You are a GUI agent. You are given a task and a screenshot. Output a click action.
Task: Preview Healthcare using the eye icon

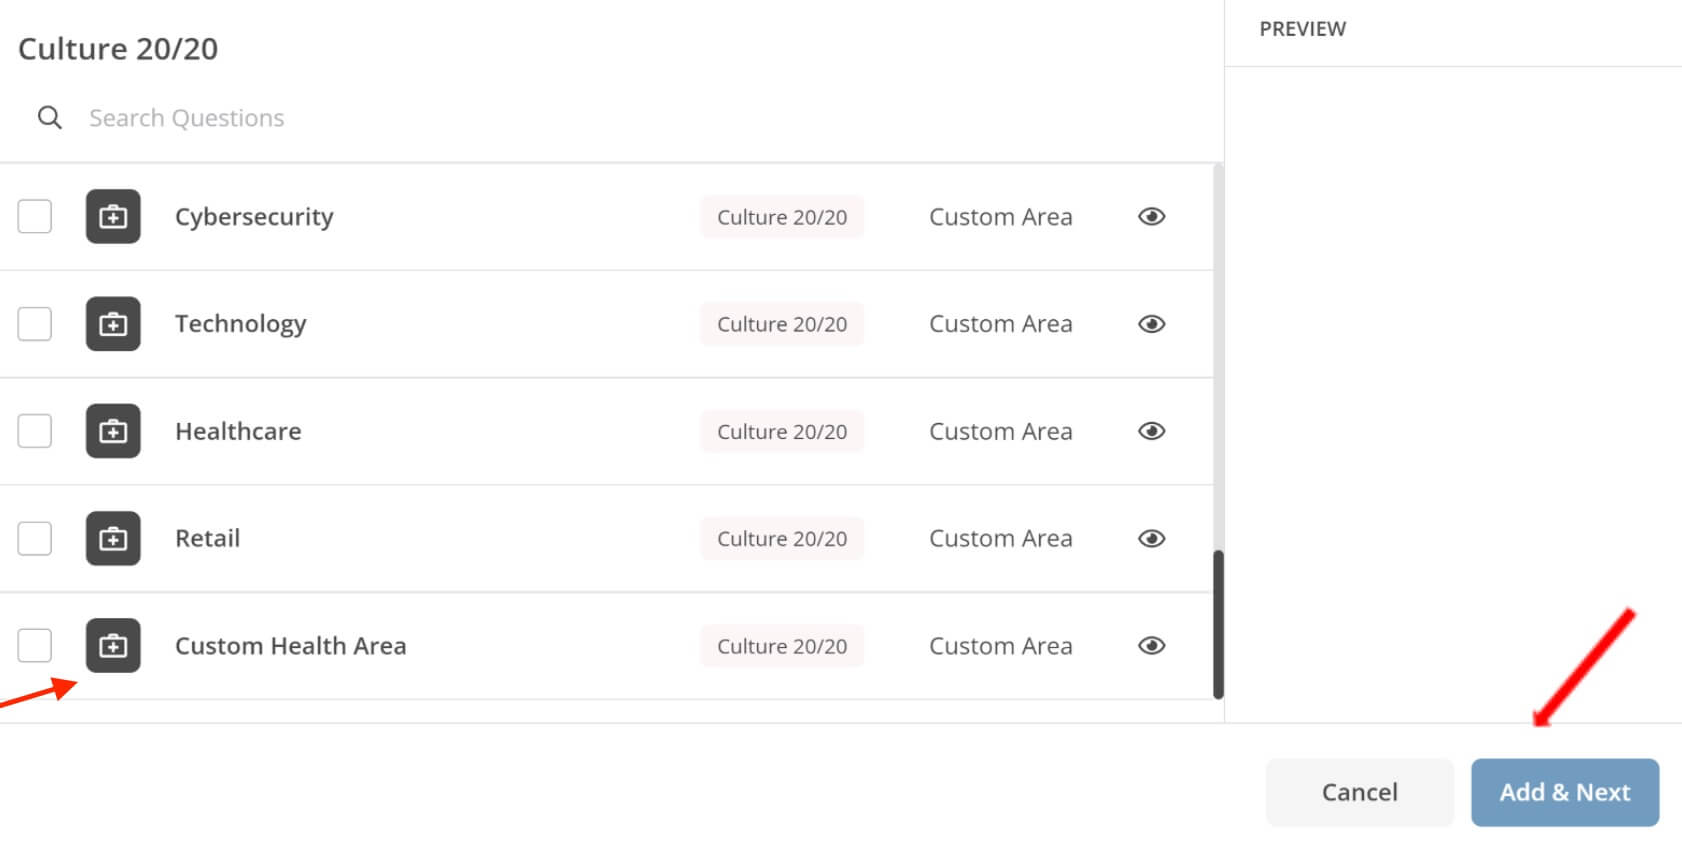(x=1151, y=431)
